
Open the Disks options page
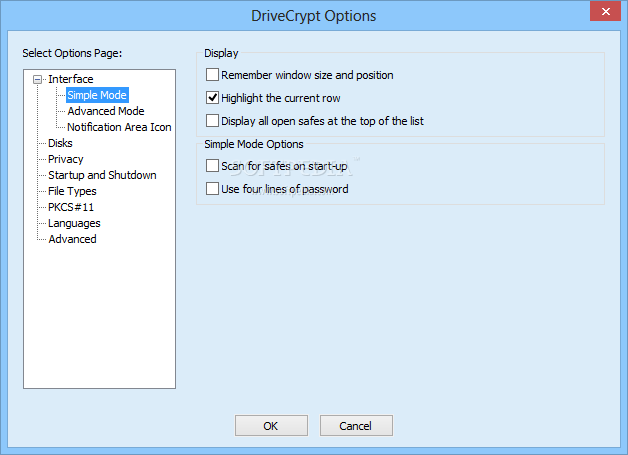60,143
